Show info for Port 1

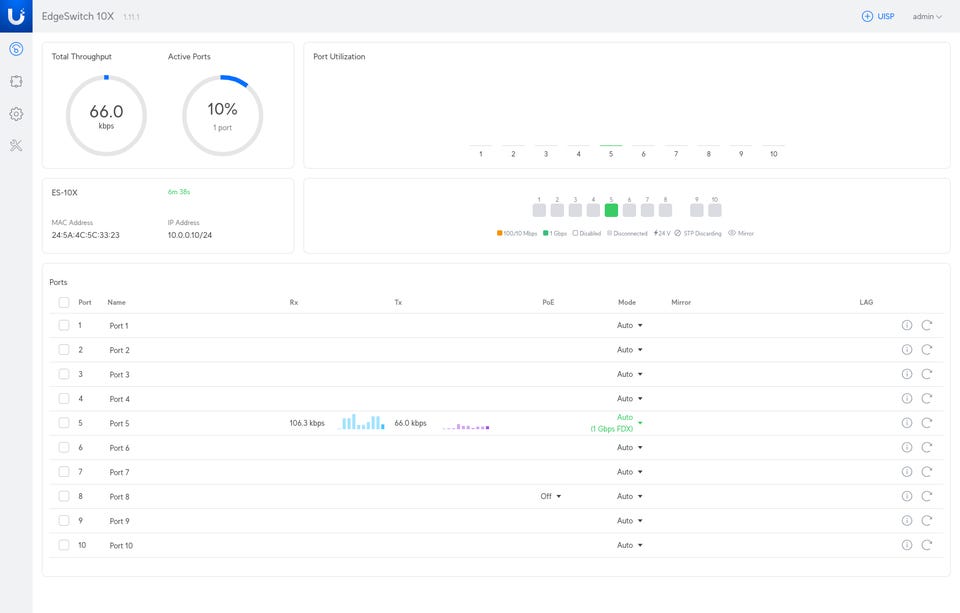point(907,325)
